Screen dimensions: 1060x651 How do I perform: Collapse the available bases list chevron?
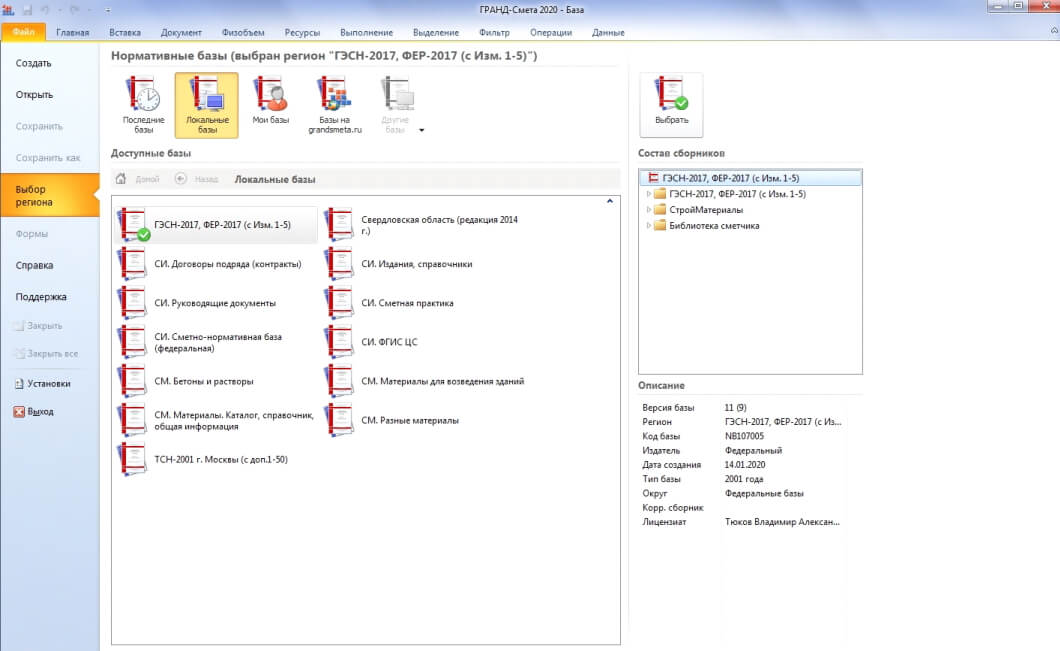610,201
